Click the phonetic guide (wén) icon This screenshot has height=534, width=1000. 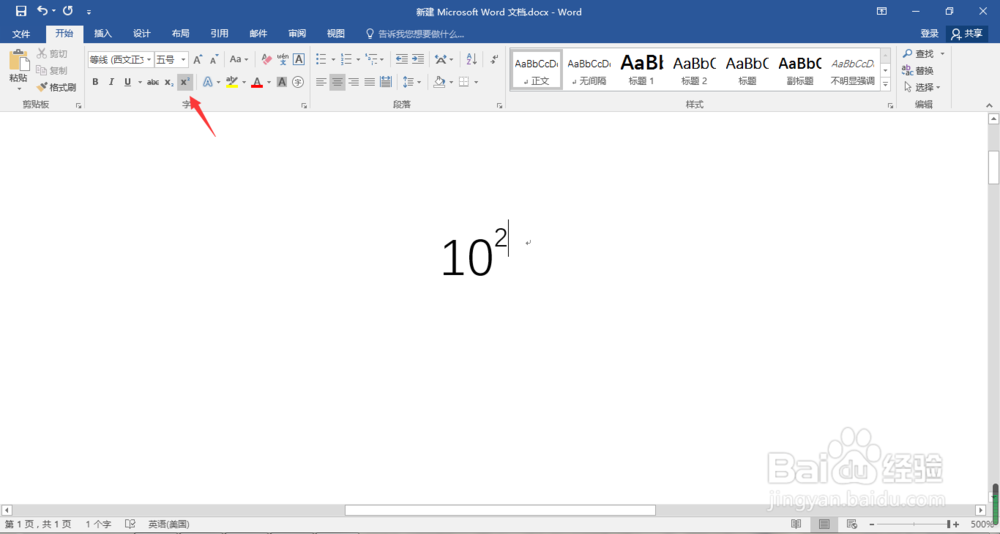pos(283,59)
